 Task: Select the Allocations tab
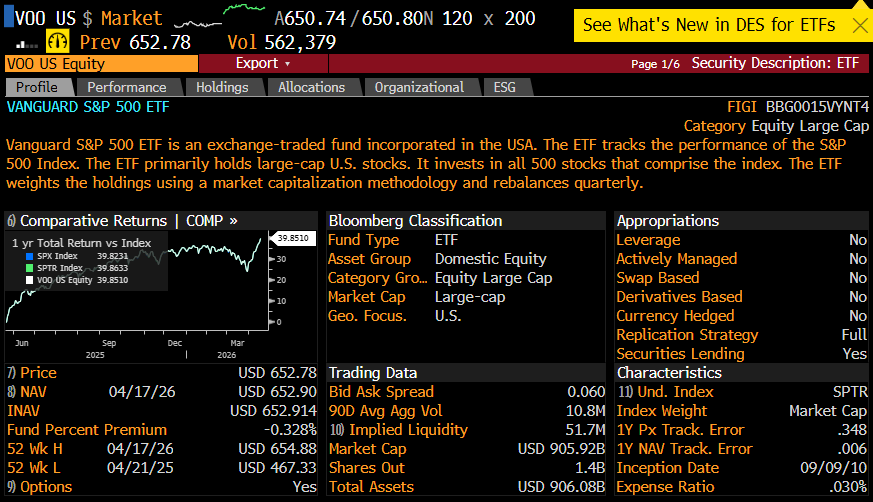click(x=311, y=87)
